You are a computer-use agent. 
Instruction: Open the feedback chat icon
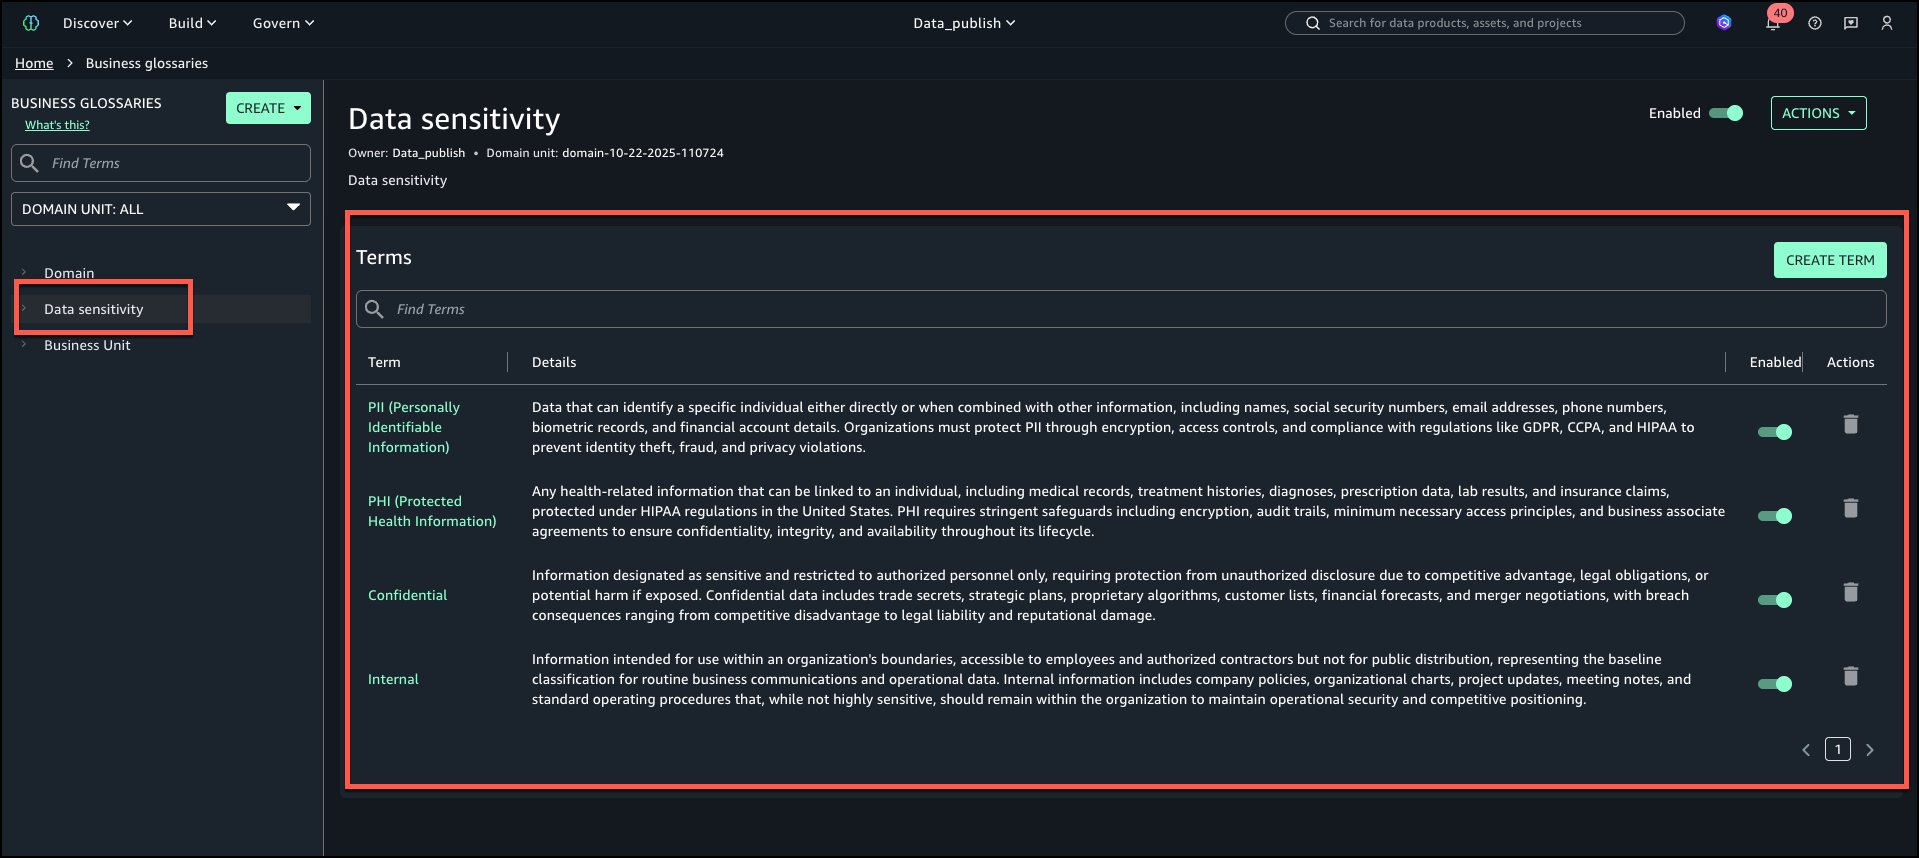point(1851,23)
